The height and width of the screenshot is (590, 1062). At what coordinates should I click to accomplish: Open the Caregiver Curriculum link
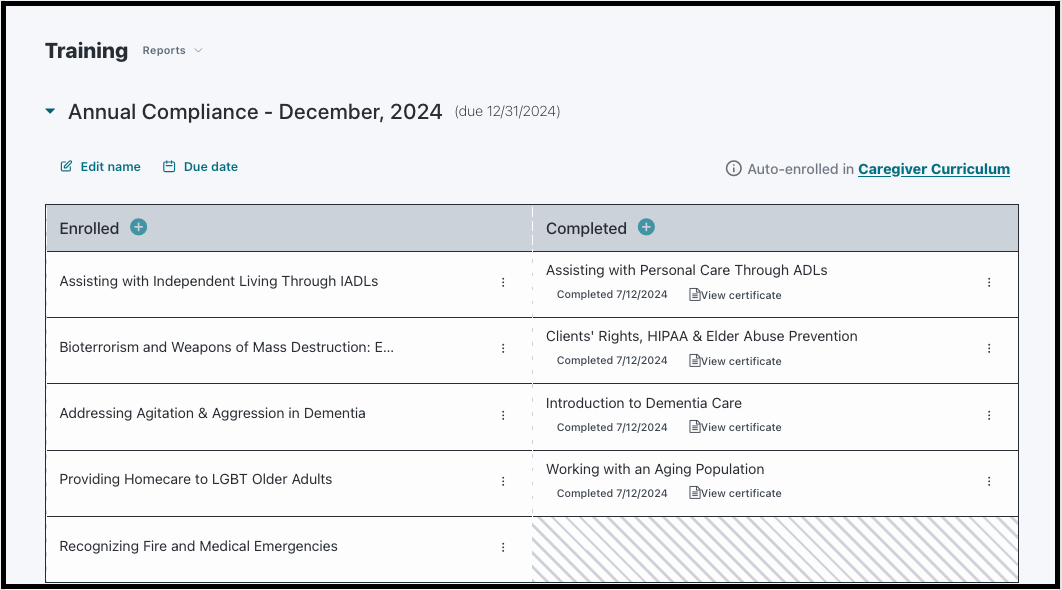point(934,169)
